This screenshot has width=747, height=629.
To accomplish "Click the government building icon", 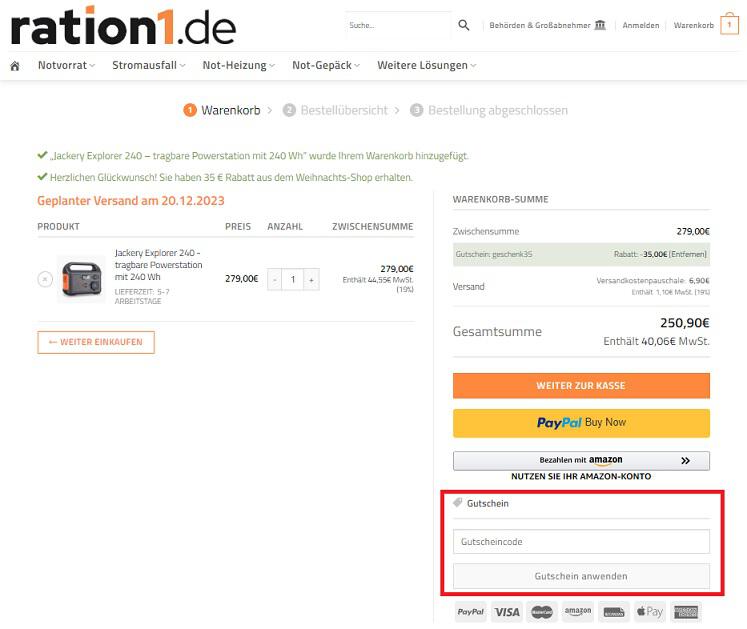I will pos(600,25).
